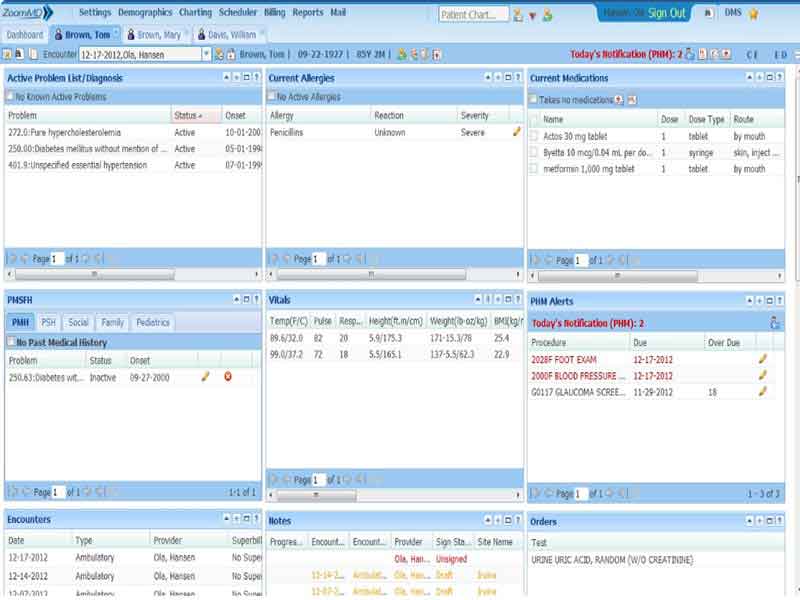Add a new entry in Current Allergies panel
The image size is (800, 600).
[x=498, y=78]
